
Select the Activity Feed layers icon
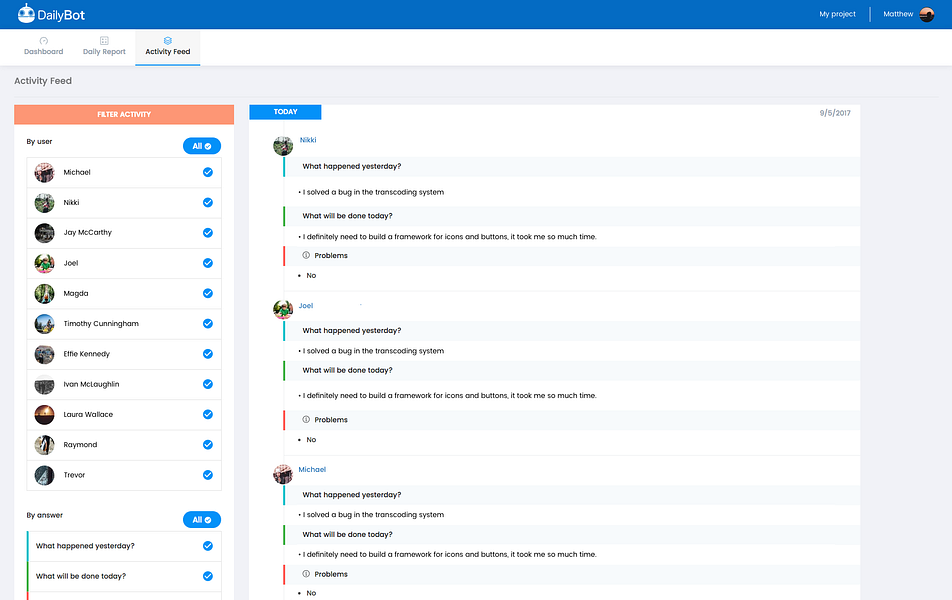tap(167, 40)
